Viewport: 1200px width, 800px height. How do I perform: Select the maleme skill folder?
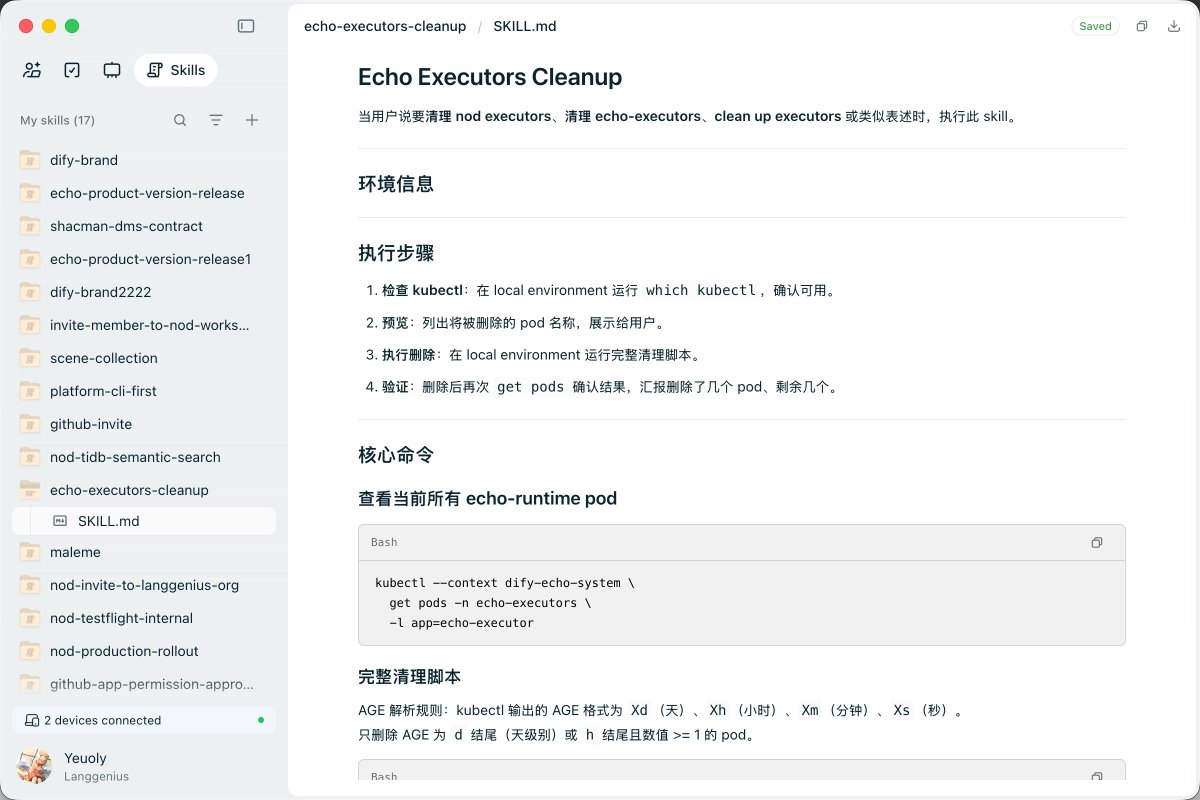(144, 552)
